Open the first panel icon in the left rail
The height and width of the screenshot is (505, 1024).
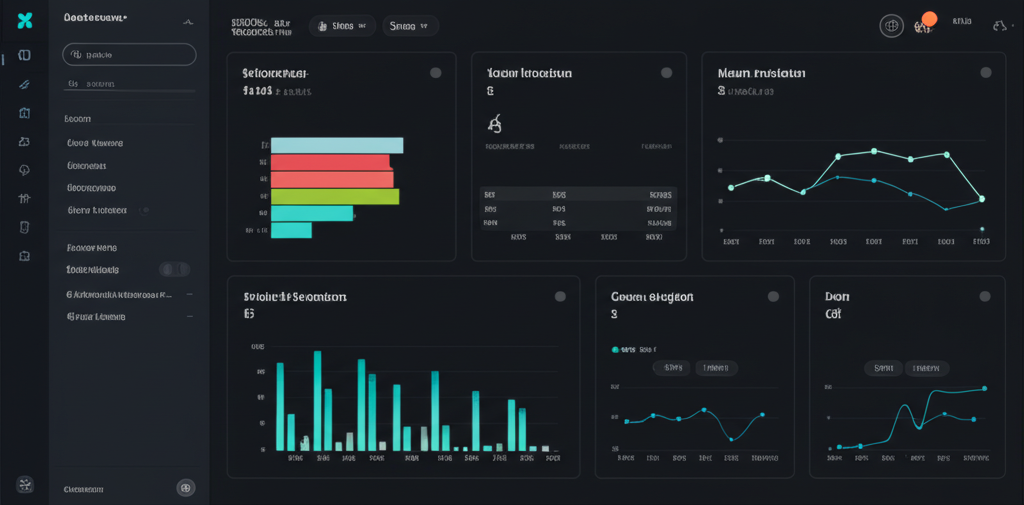point(25,55)
